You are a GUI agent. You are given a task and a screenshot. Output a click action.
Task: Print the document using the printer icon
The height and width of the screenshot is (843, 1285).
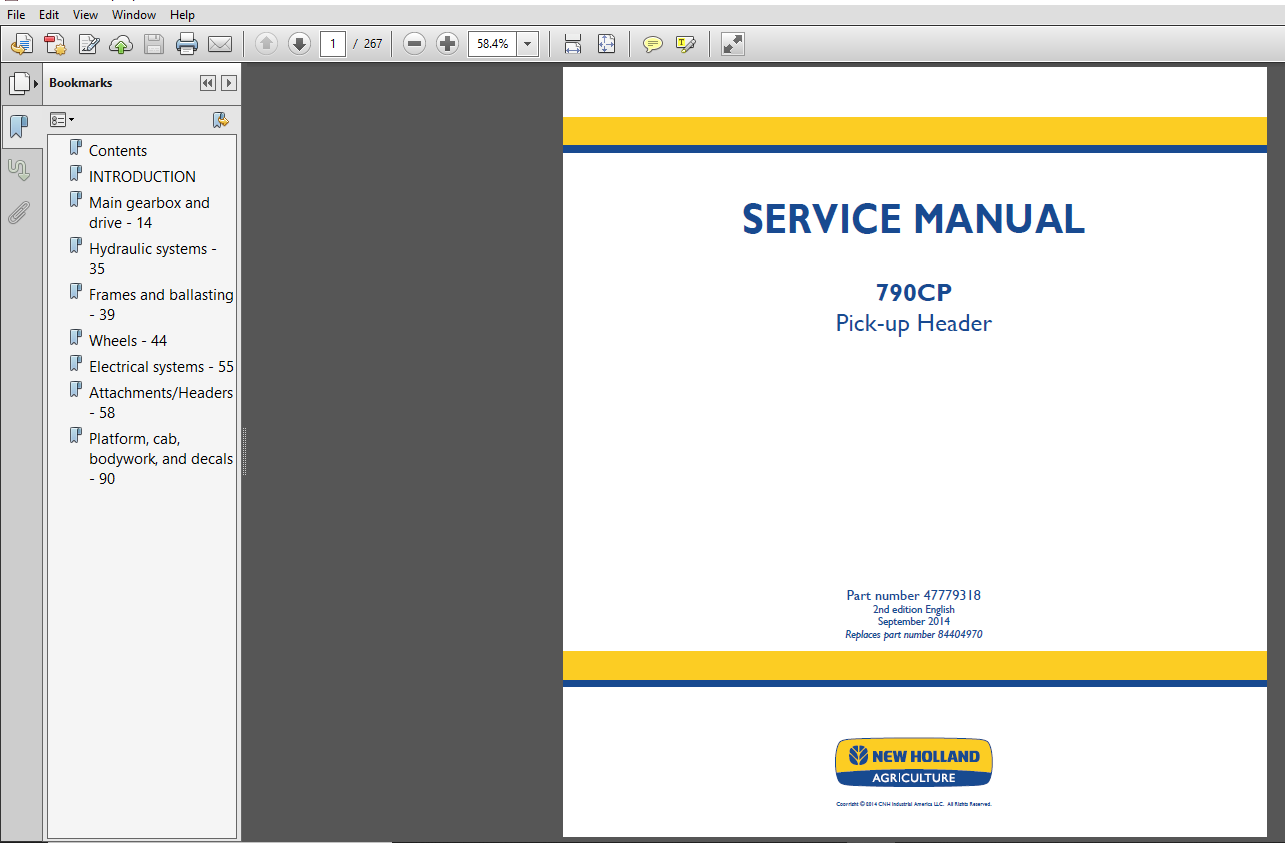pyautogui.click(x=187, y=44)
